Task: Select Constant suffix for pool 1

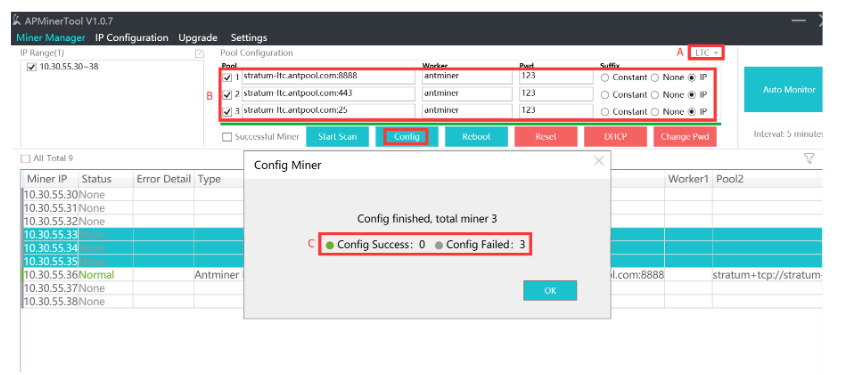Action: (605, 77)
